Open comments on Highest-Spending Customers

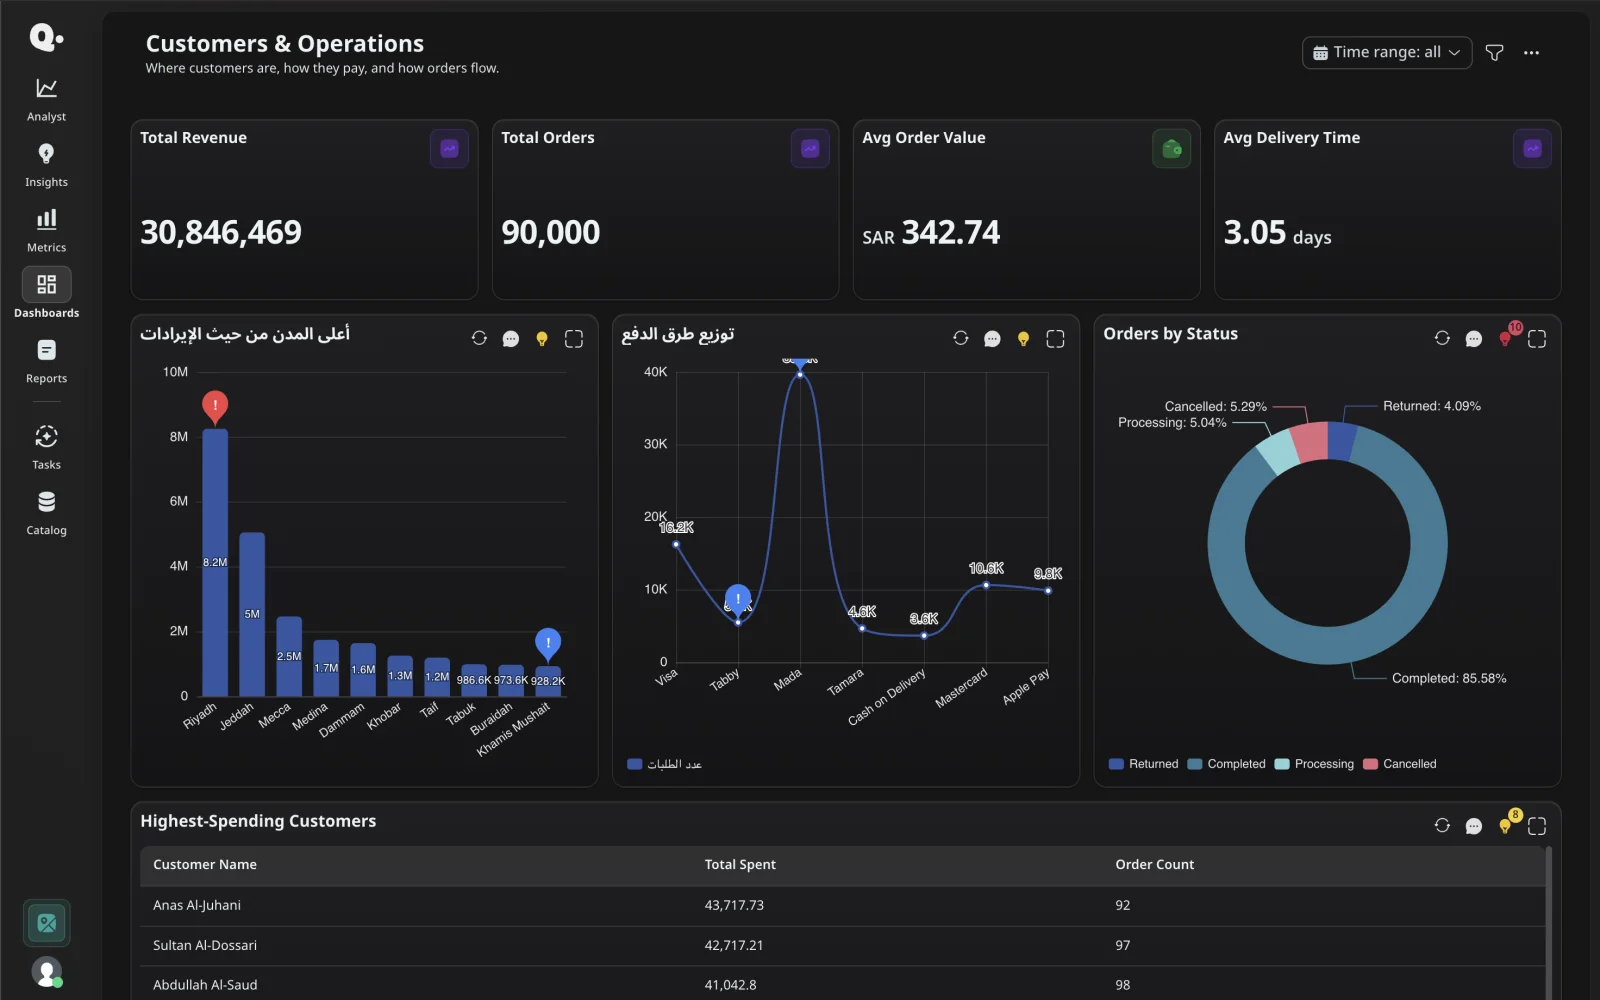tap(1474, 826)
